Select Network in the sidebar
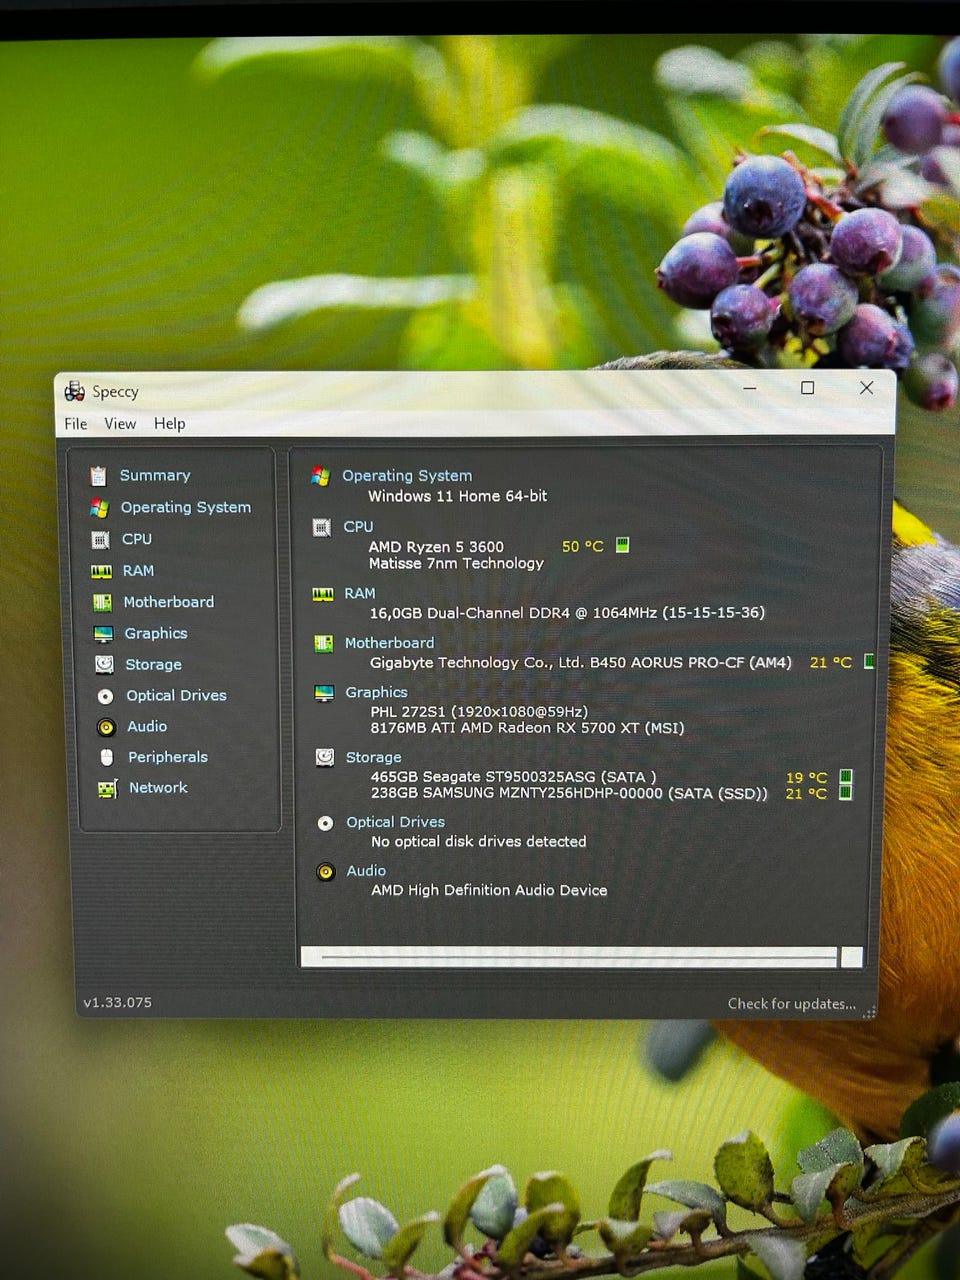960x1280 pixels. pyautogui.click(x=158, y=788)
